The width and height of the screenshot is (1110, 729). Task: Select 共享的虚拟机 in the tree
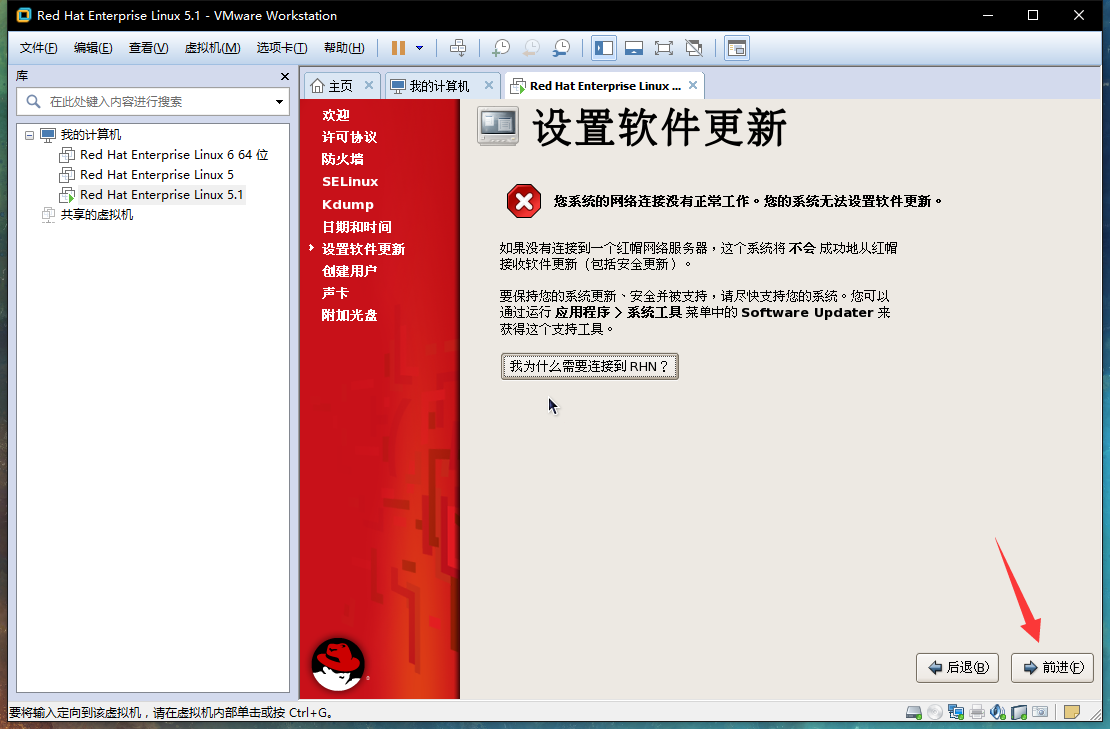[96, 214]
